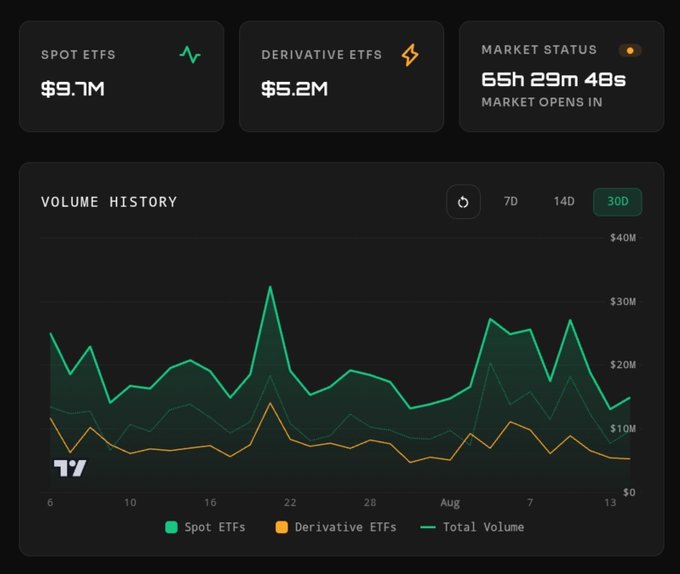Click the Total Volume legend label
This screenshot has width=680, height=574.
click(x=483, y=527)
